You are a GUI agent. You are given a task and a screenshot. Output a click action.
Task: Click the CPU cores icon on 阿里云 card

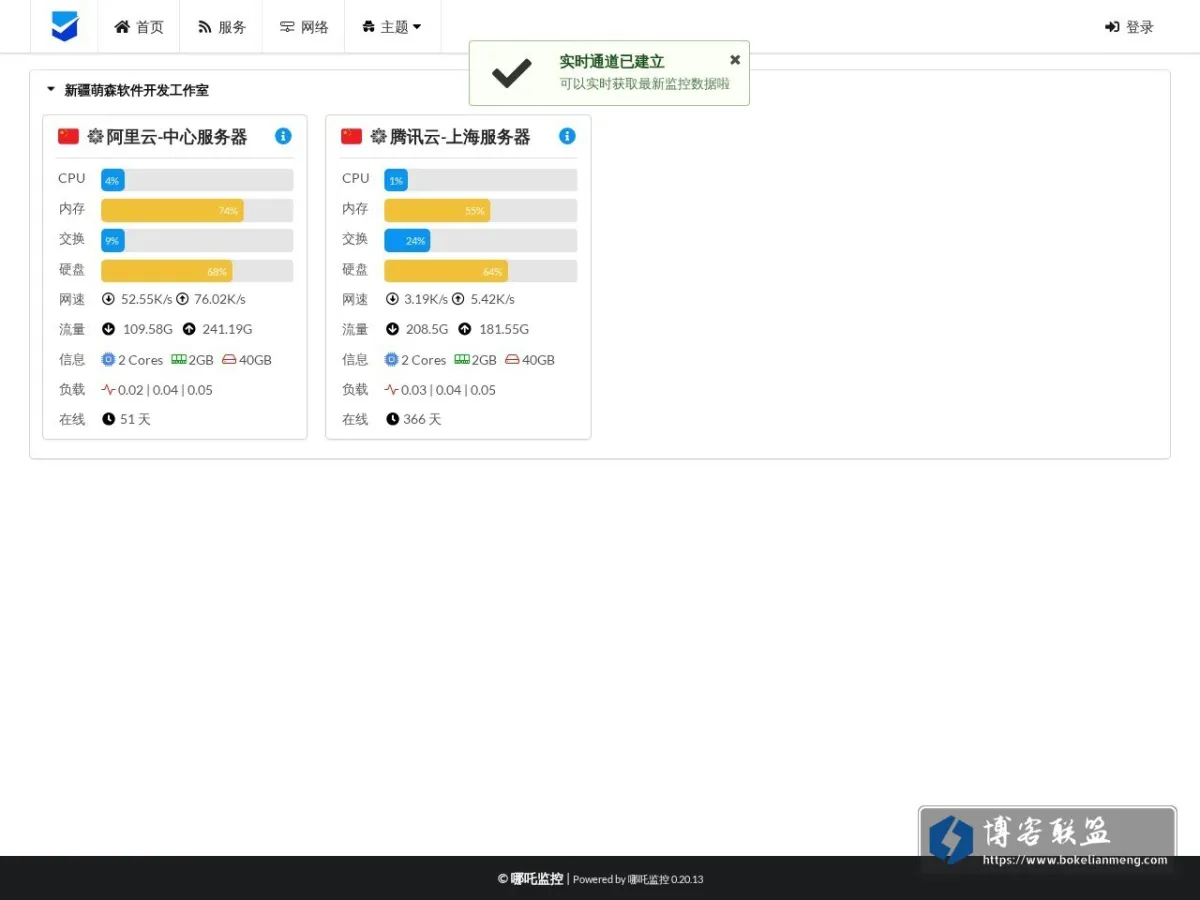point(108,359)
